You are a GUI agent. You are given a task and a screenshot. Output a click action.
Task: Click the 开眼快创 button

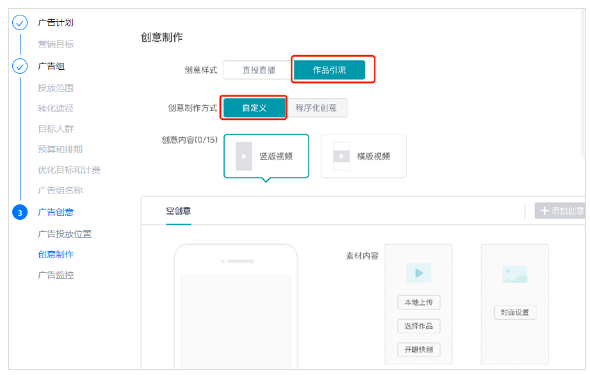coord(418,350)
